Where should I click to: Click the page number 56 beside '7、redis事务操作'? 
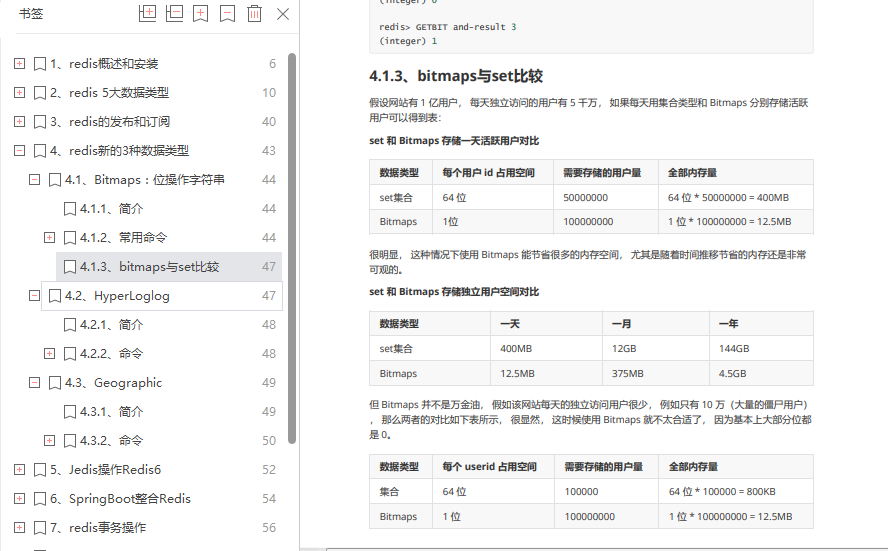point(269,528)
